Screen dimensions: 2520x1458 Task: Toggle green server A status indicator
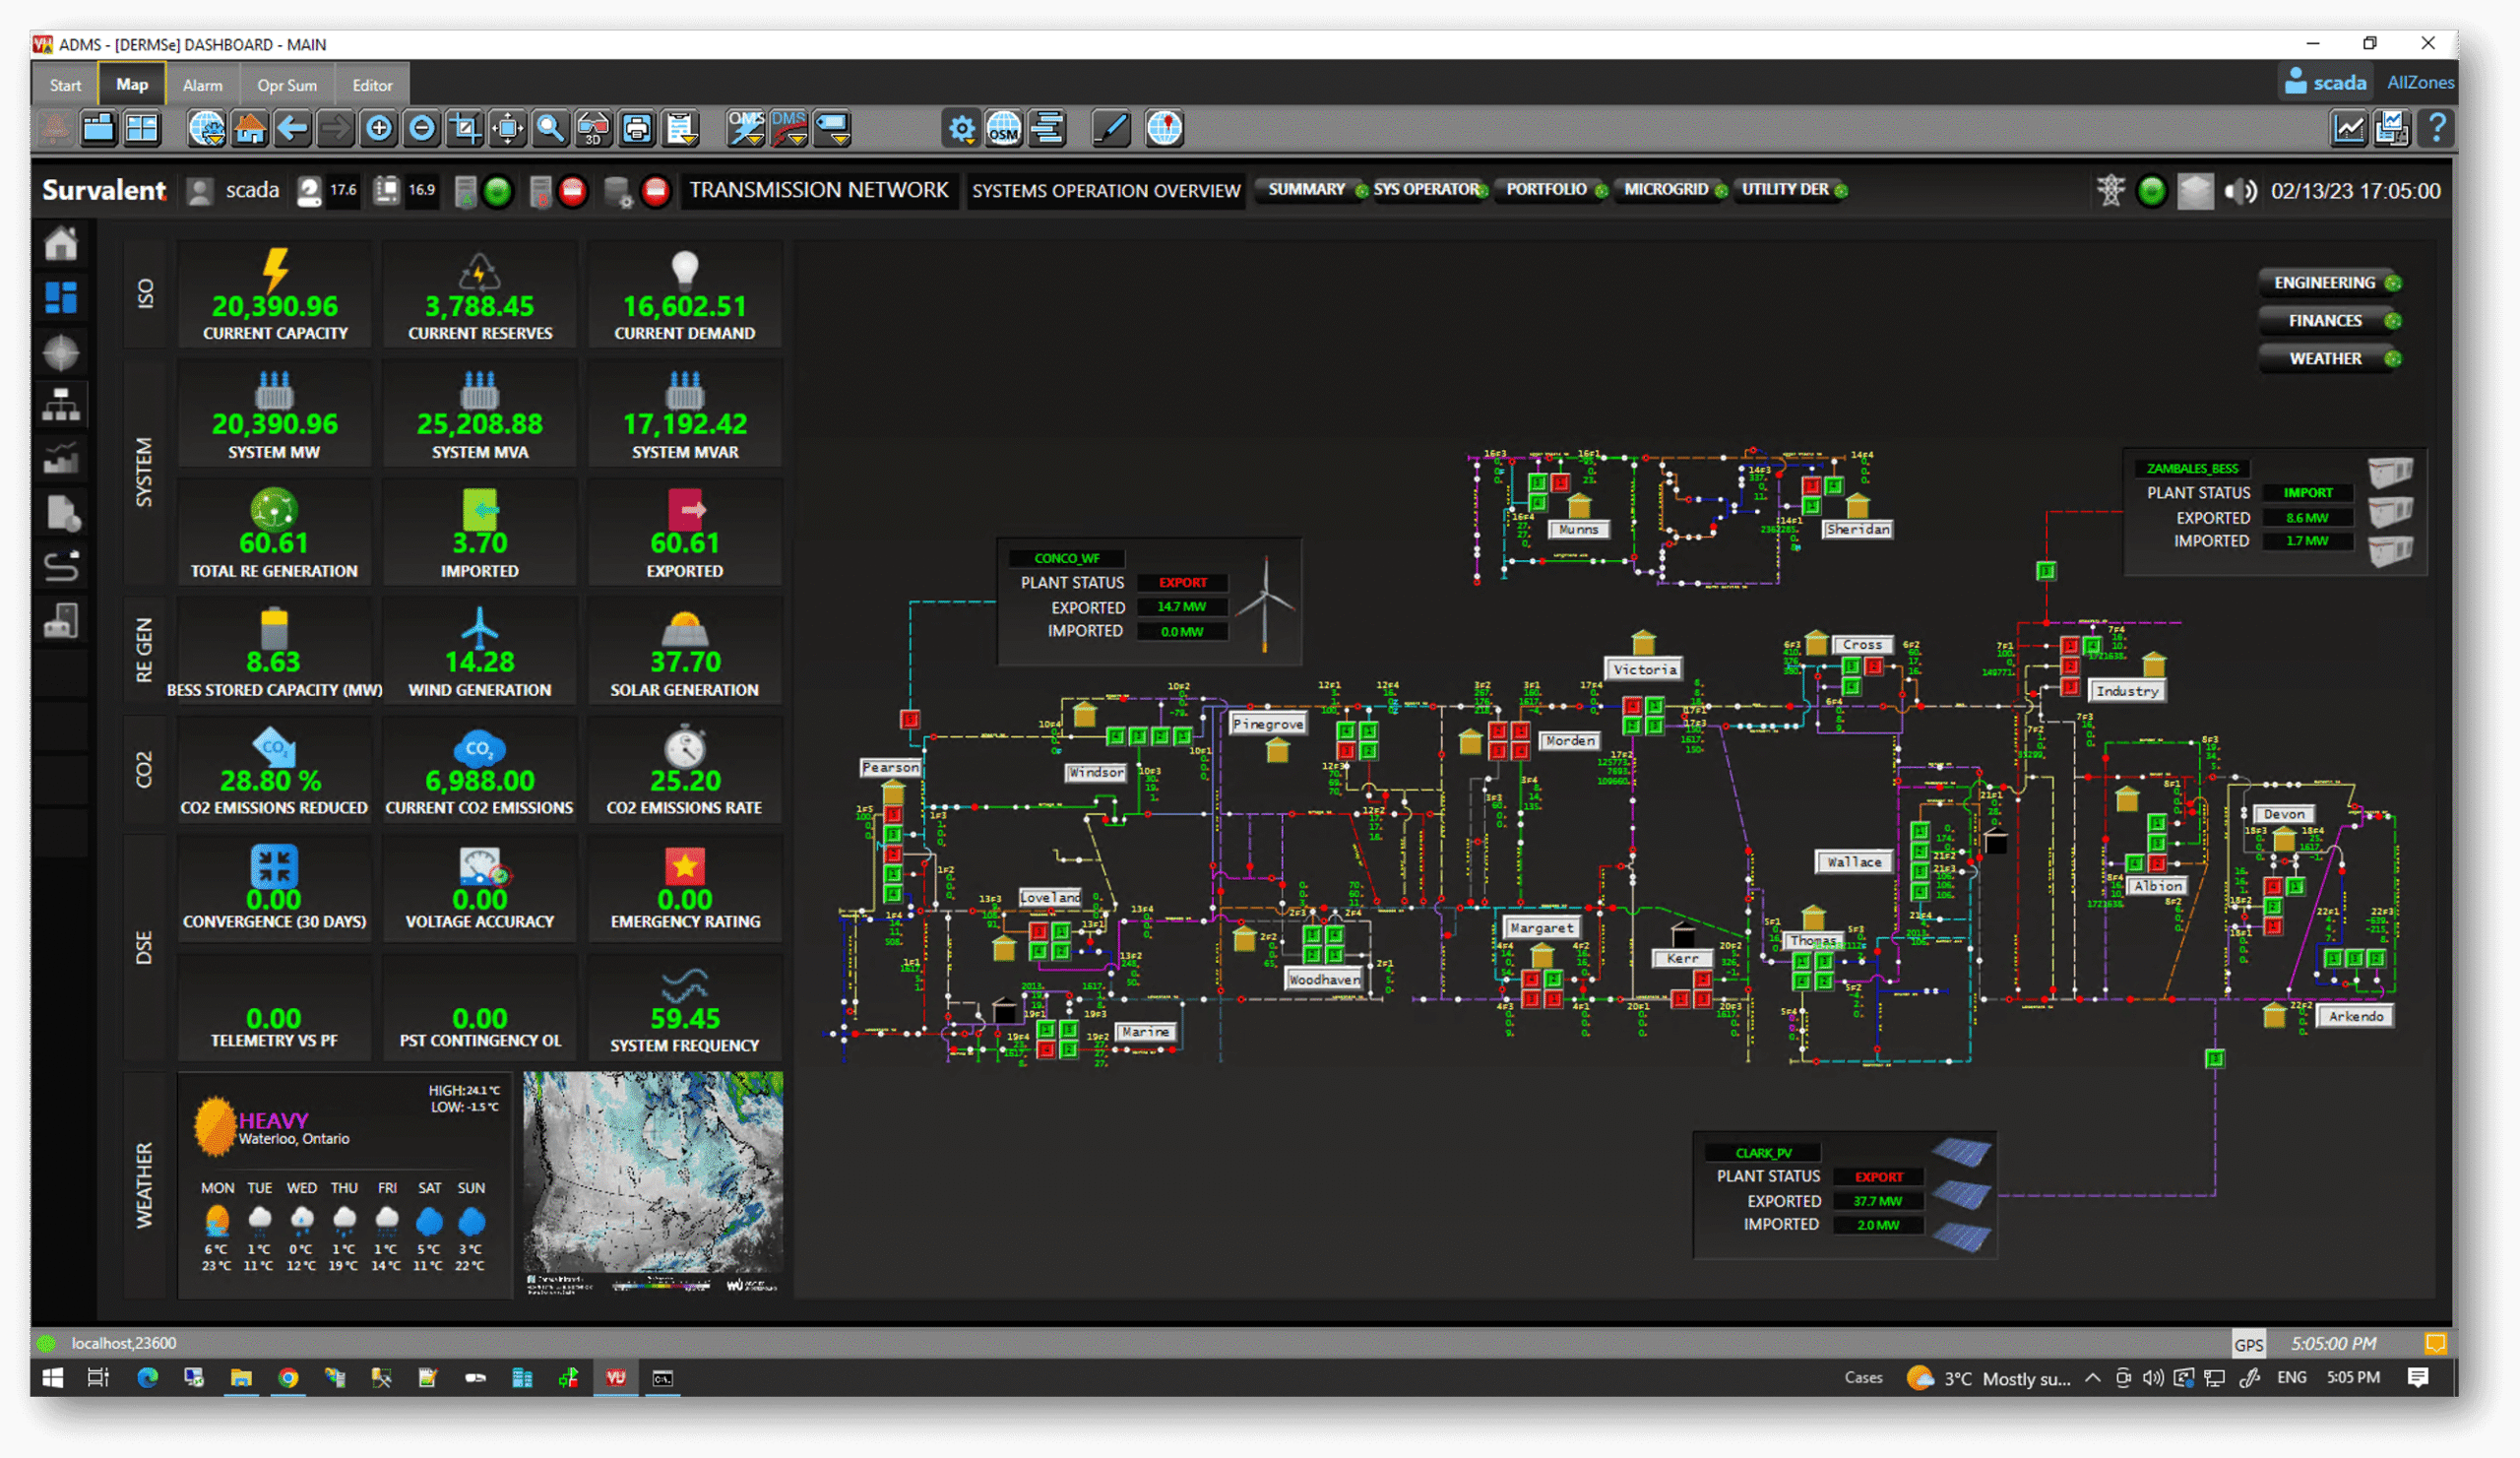pyautogui.click(x=497, y=191)
